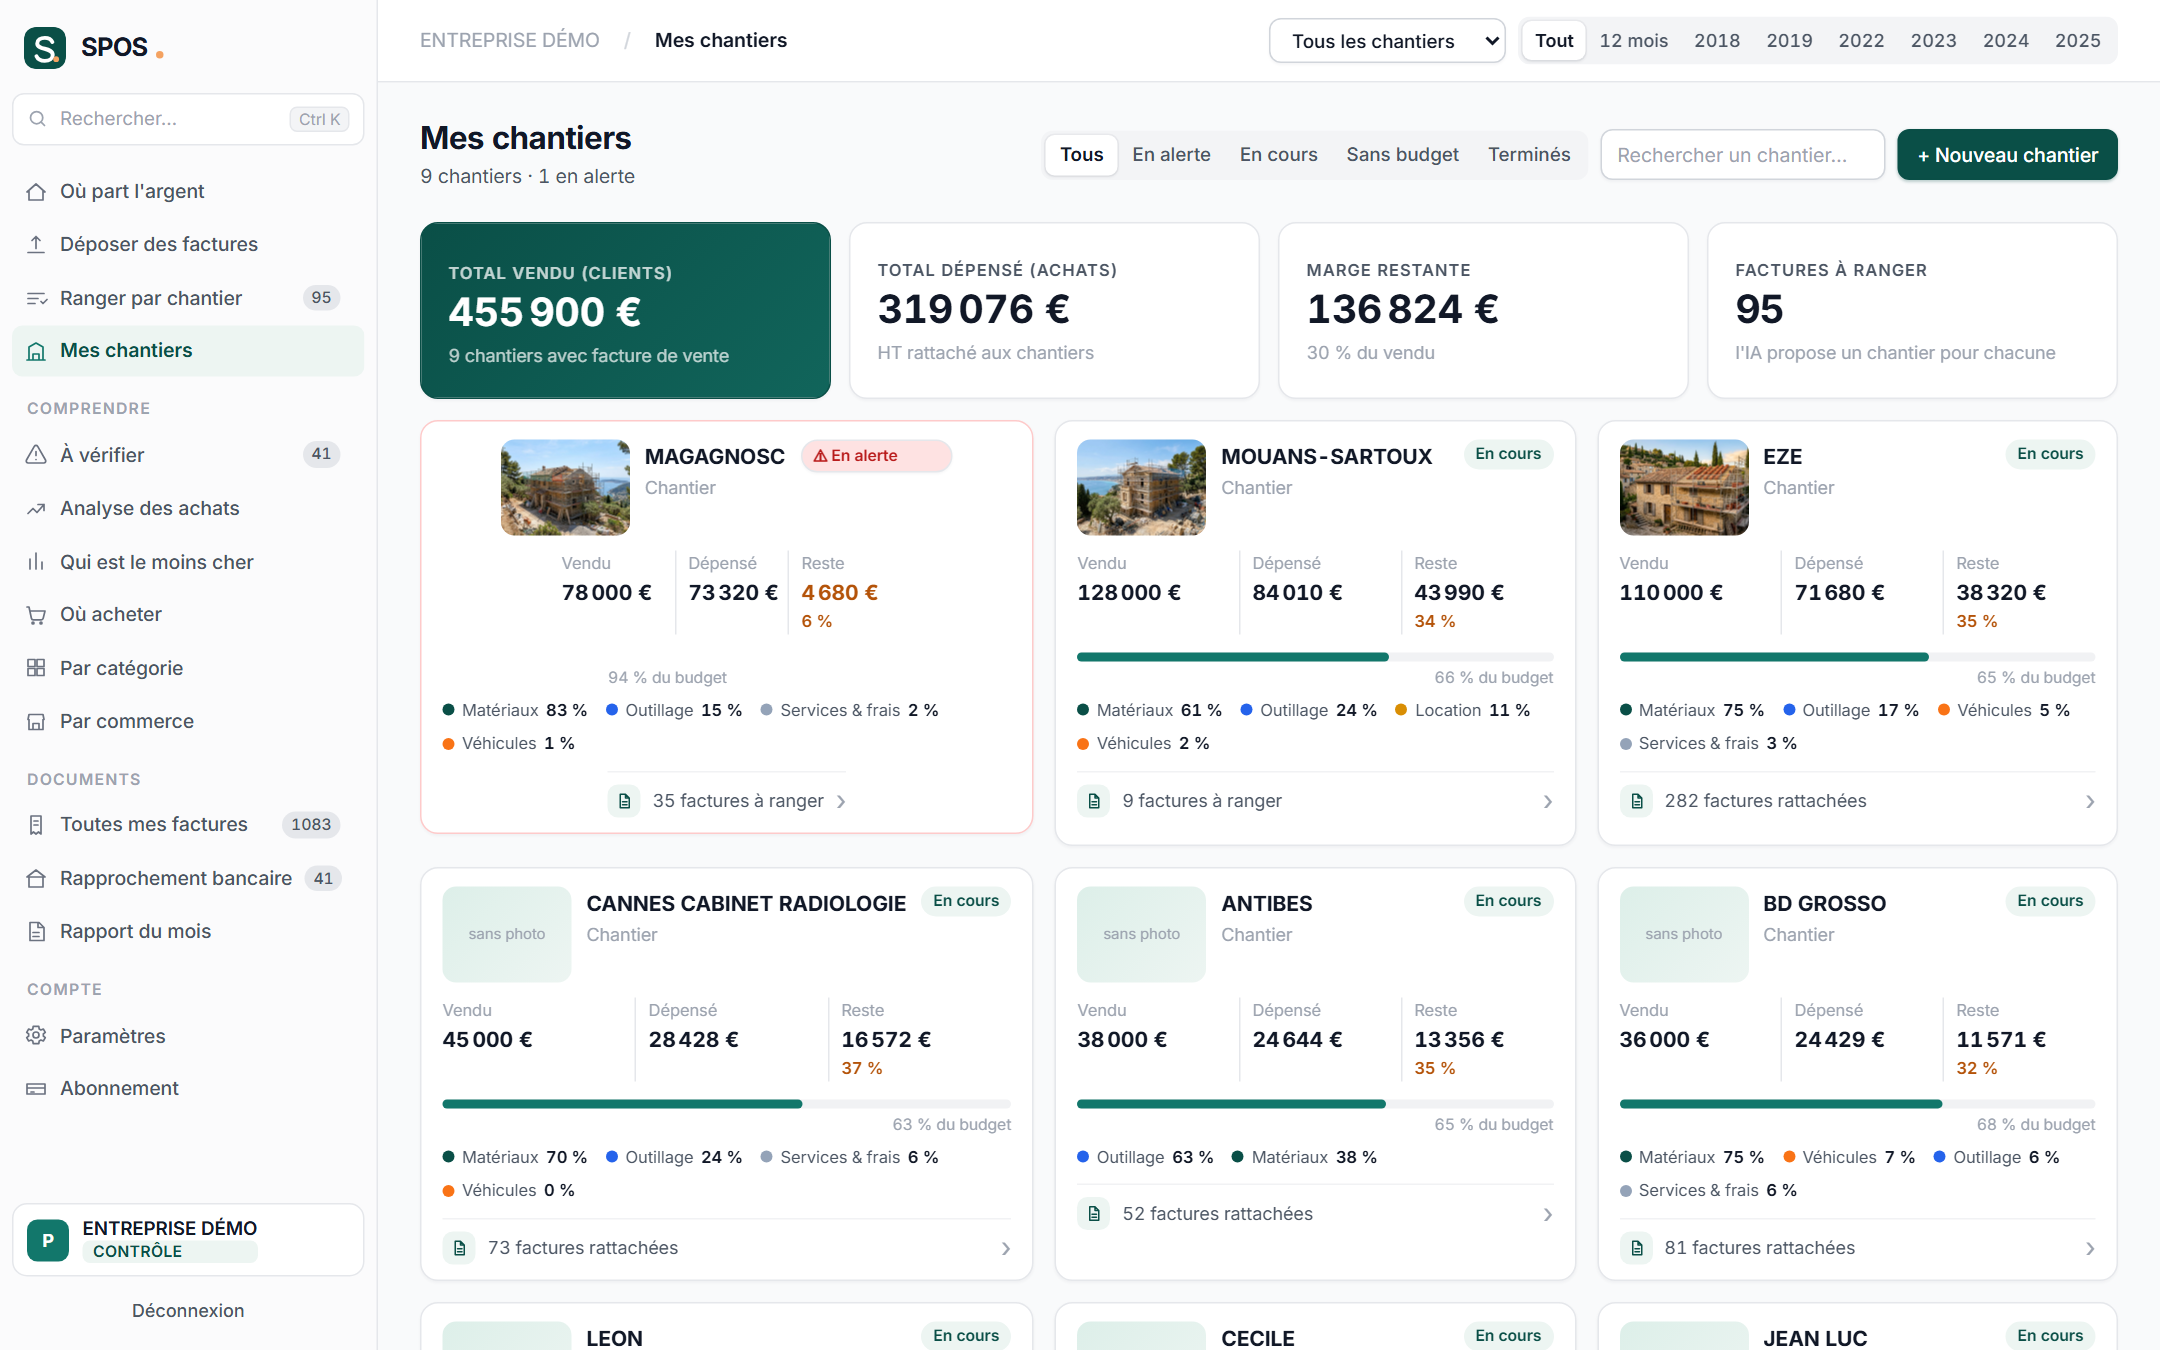Click the trend icon beside Analyse des achats

[36, 509]
